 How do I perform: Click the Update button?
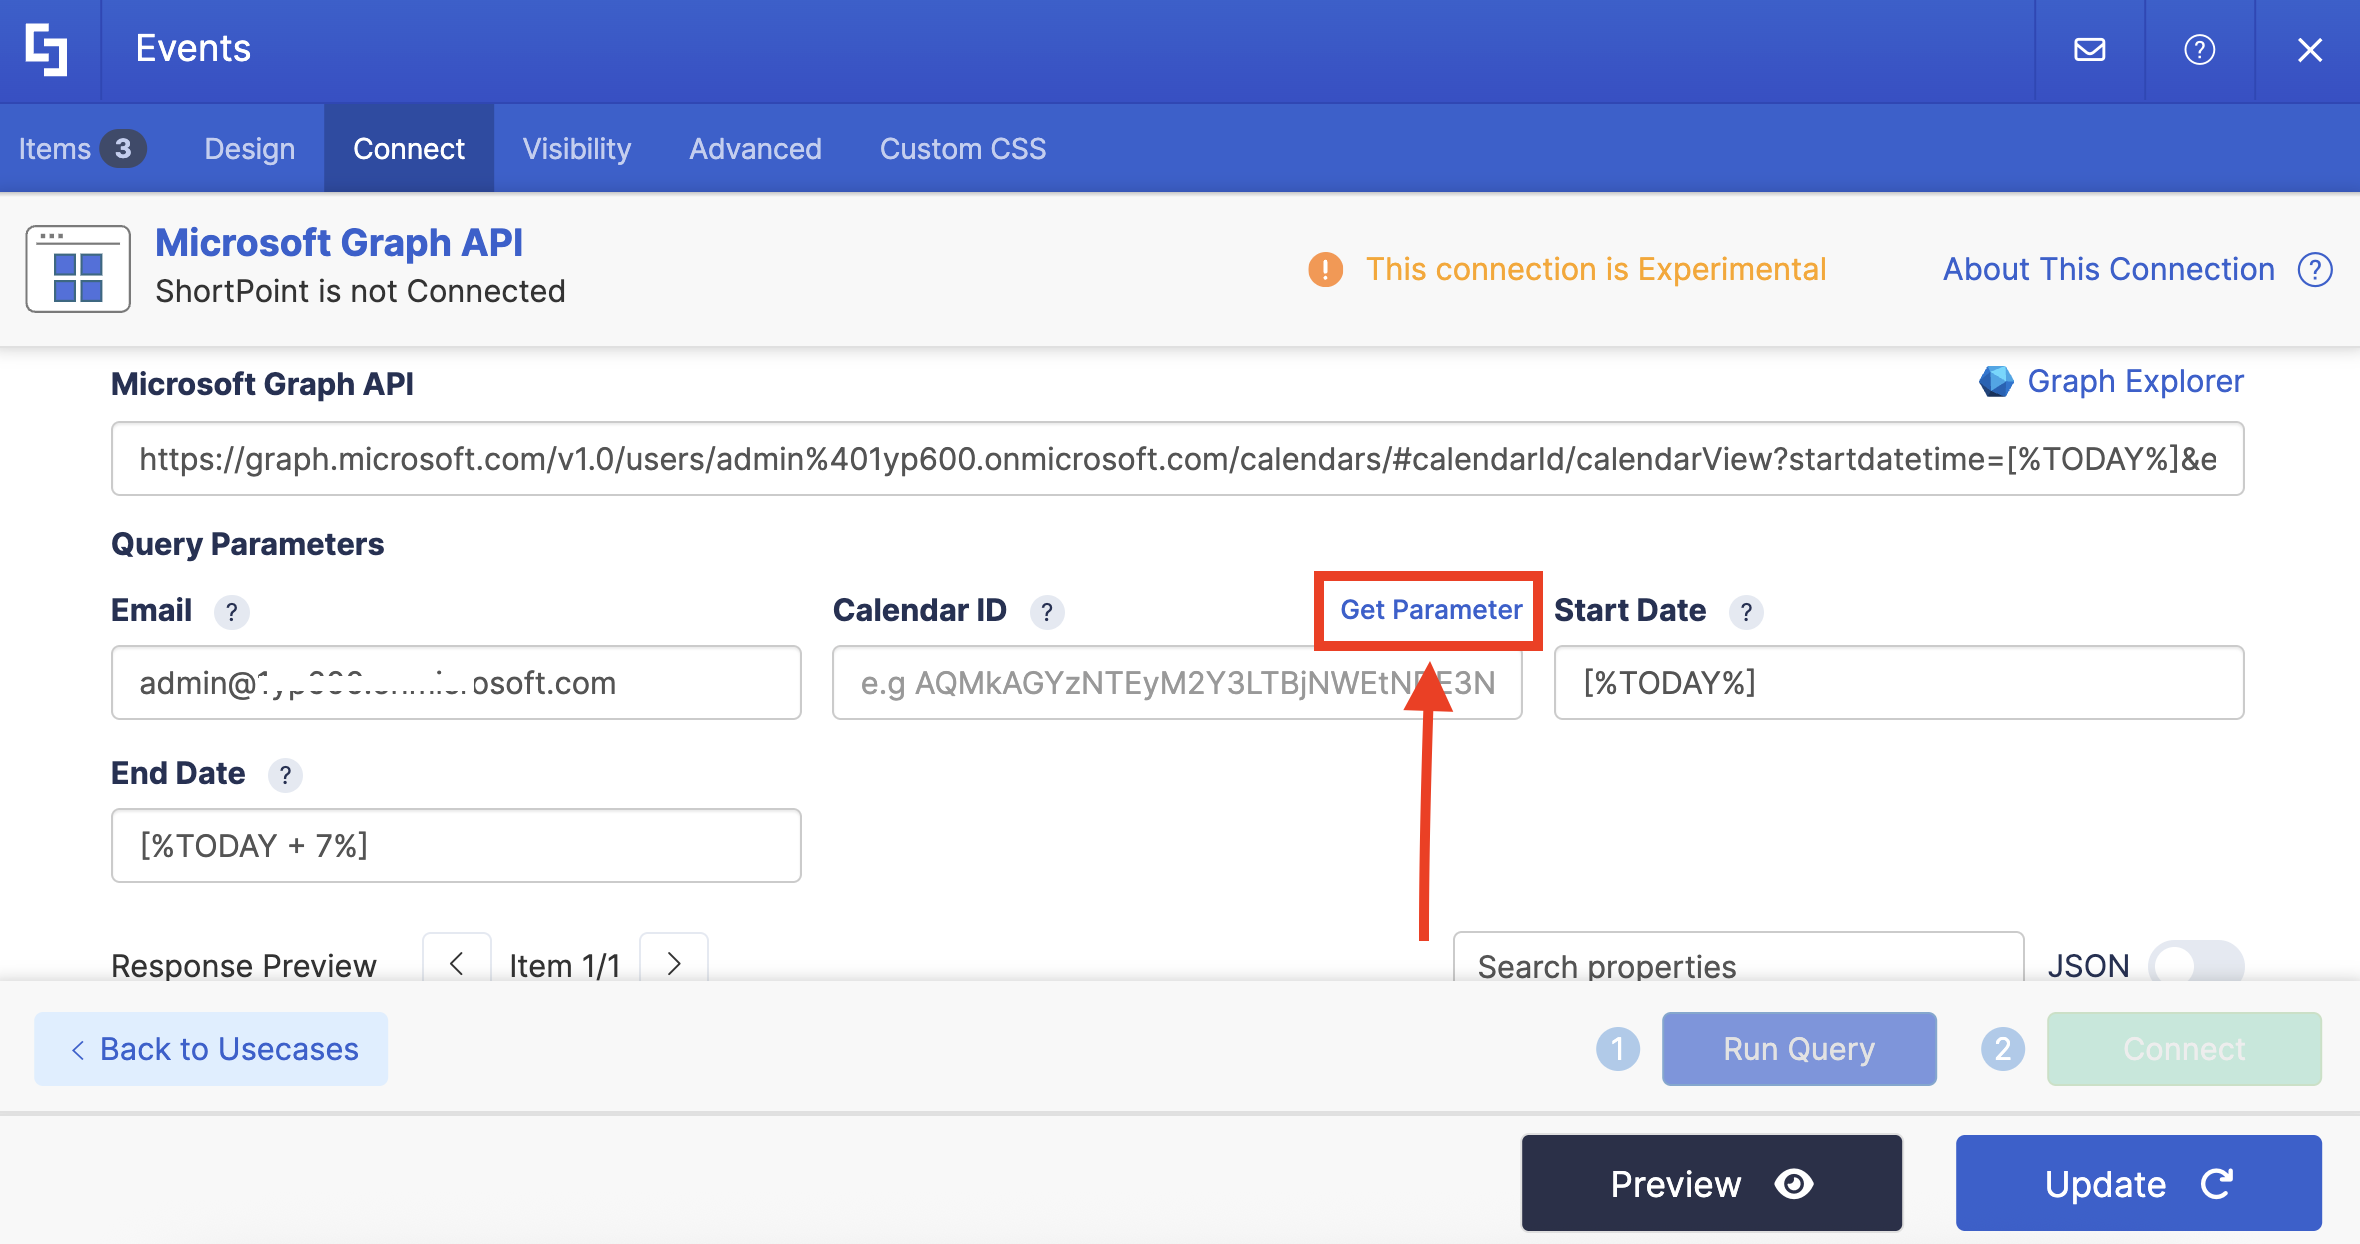(x=2138, y=1184)
